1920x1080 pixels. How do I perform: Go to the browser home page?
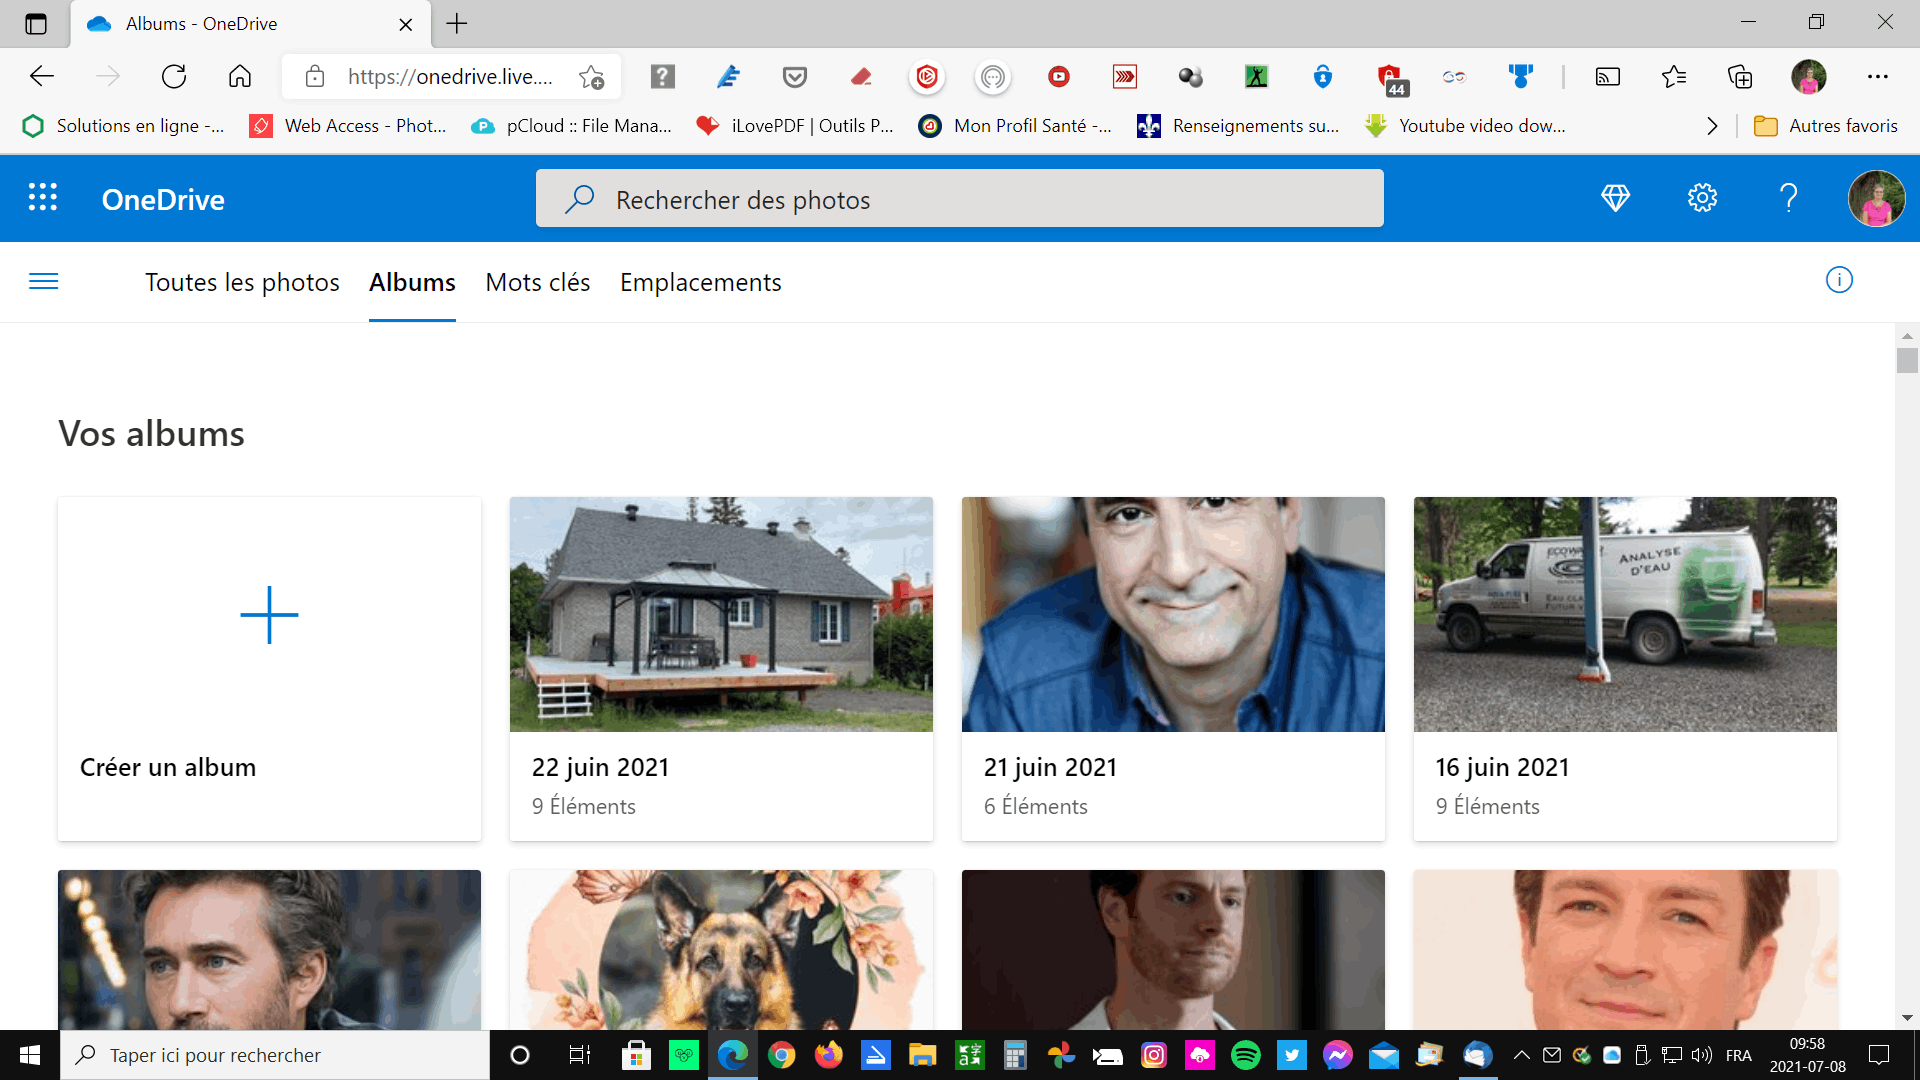click(240, 76)
